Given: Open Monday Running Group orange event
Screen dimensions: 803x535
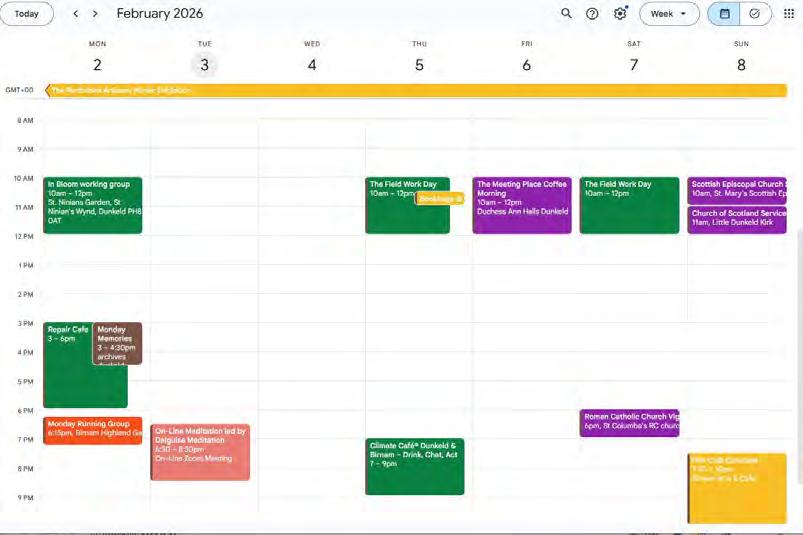Looking at the screenshot, I should point(93,431).
